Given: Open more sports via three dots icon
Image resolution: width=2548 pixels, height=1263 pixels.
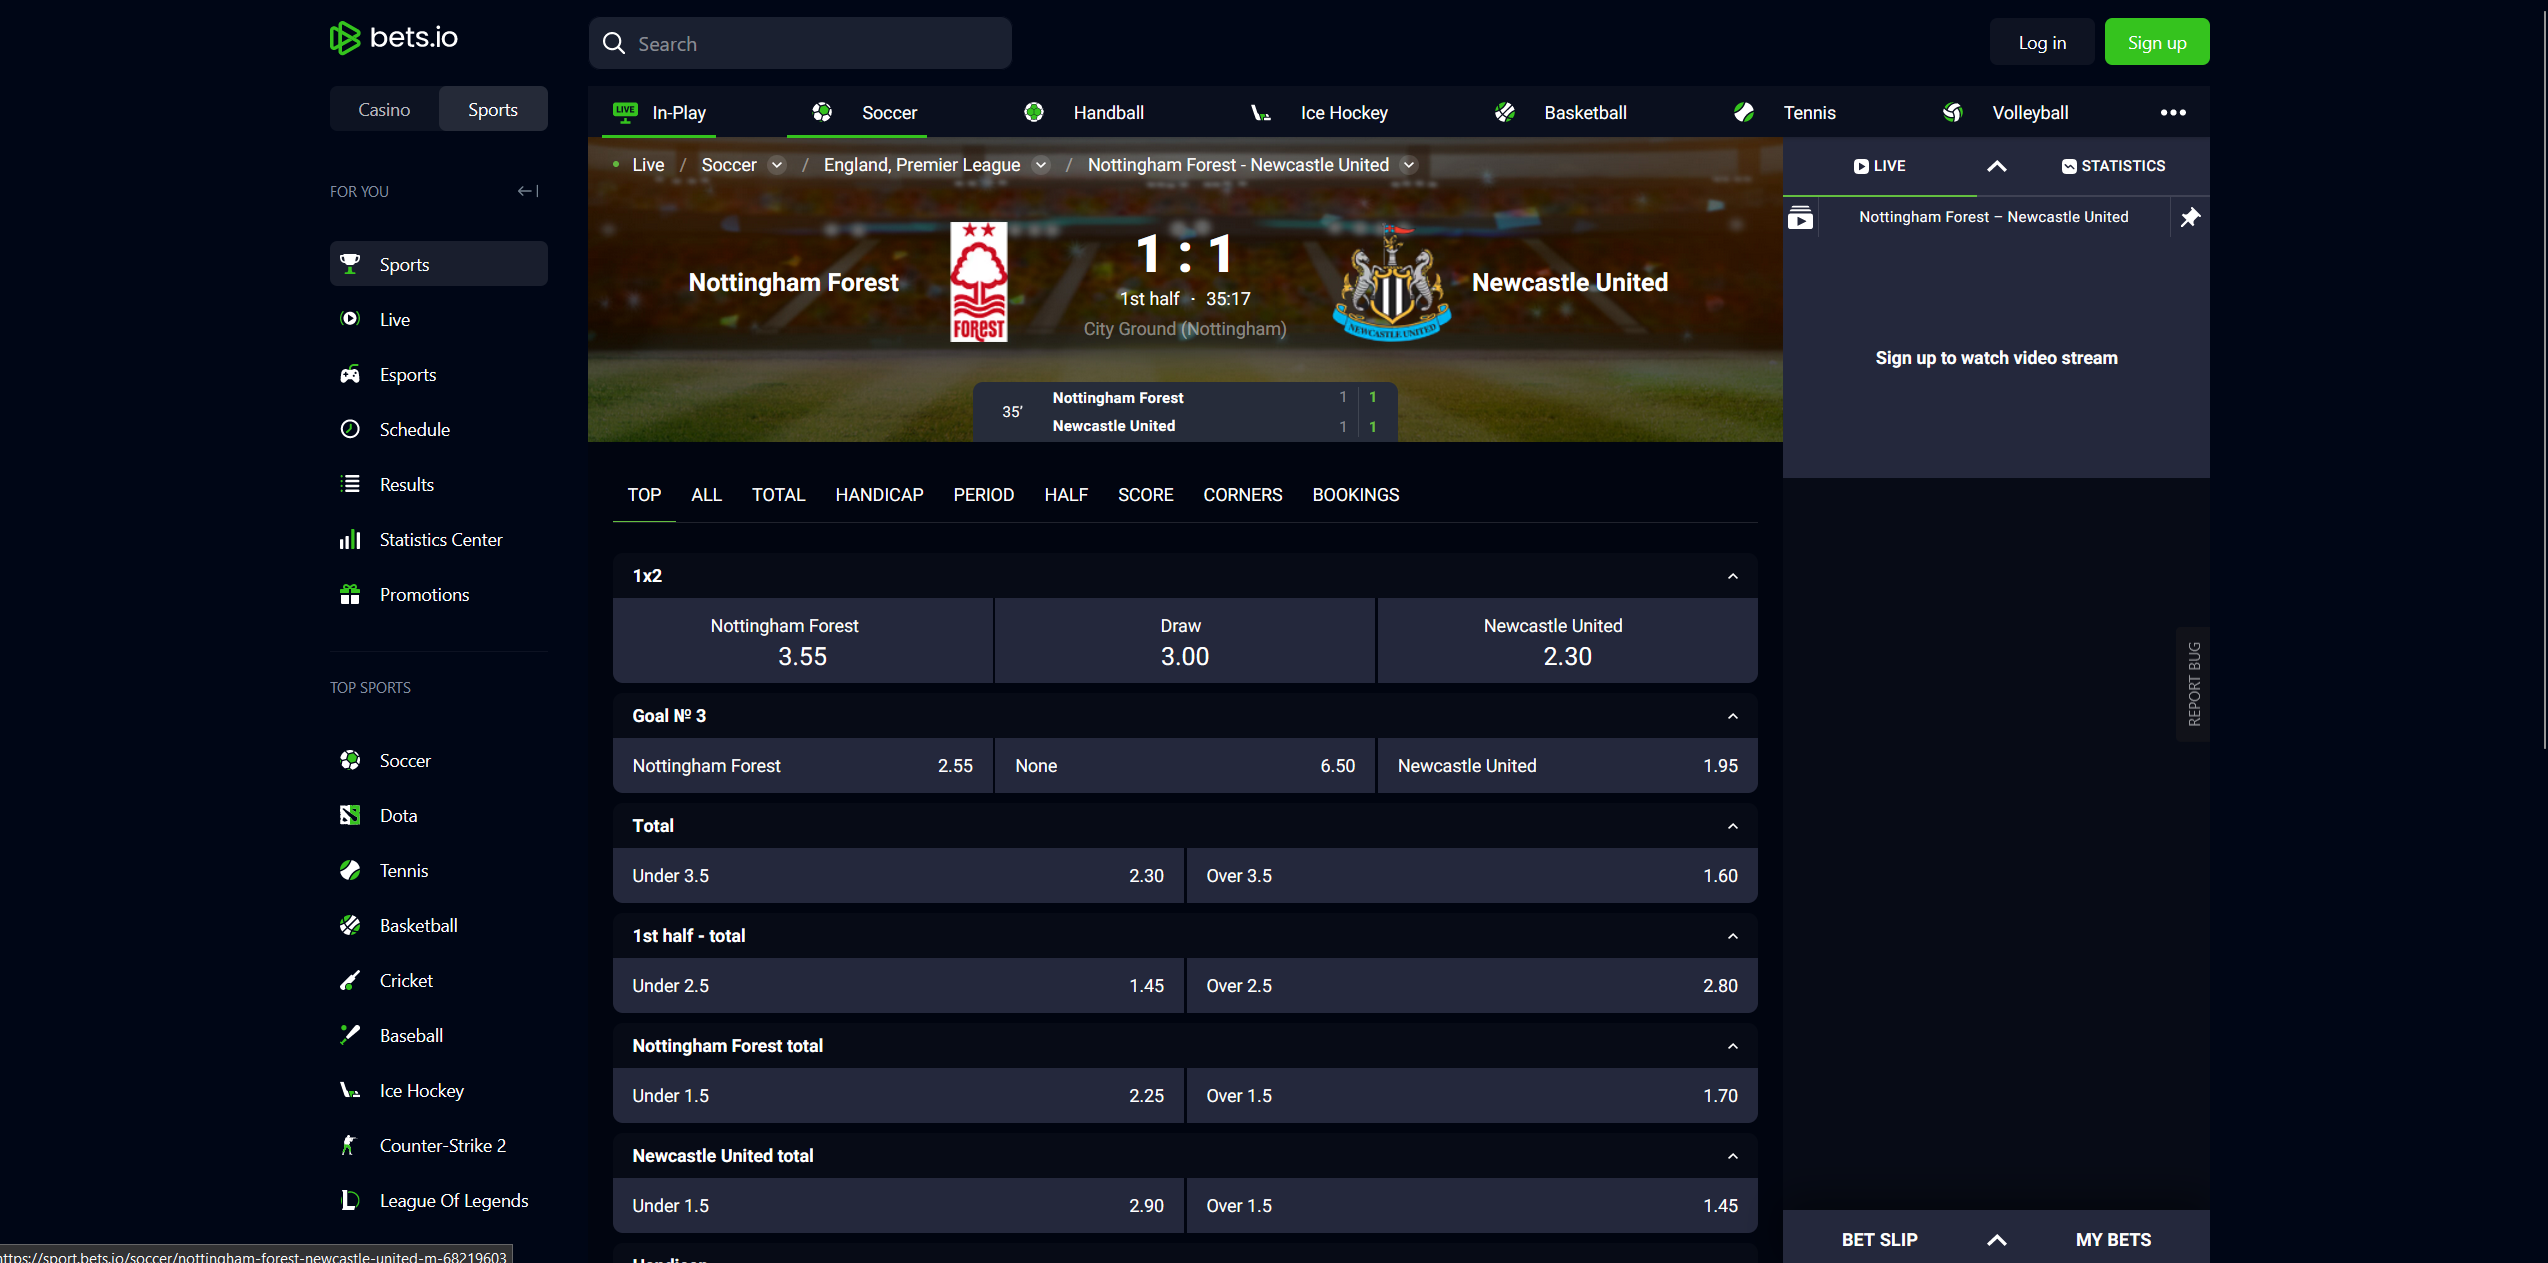Looking at the screenshot, I should pos(2172,112).
